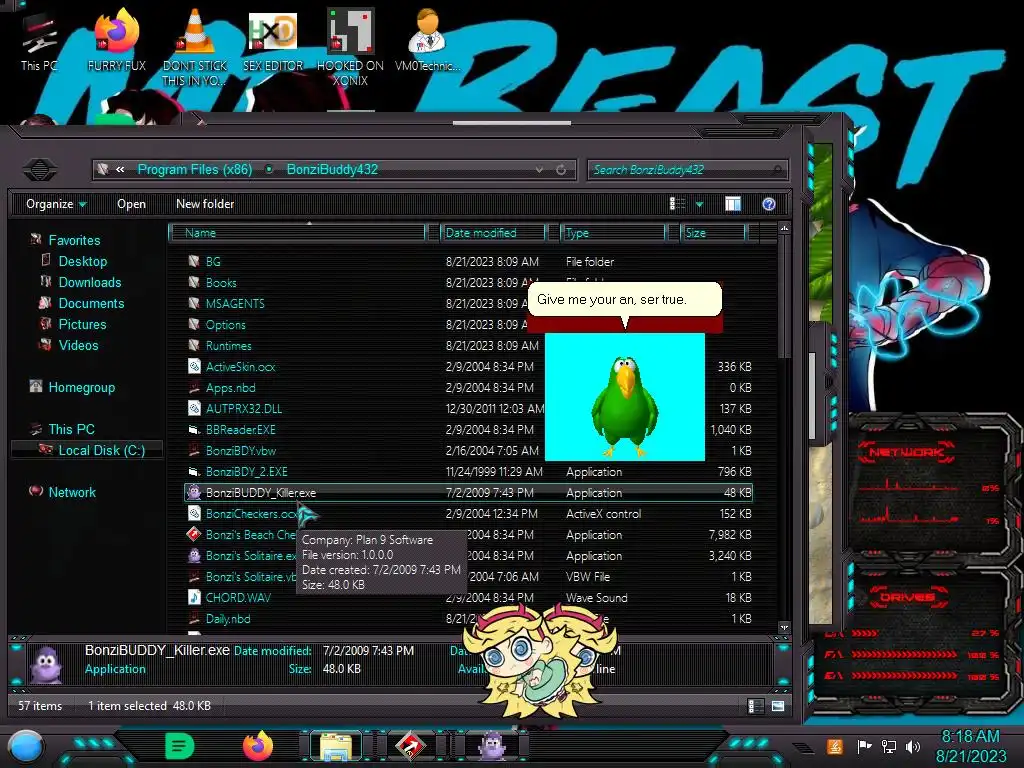The image size is (1024, 768).
Task: Open the FURRY FUX Firefox shortcut
Action: tap(117, 42)
